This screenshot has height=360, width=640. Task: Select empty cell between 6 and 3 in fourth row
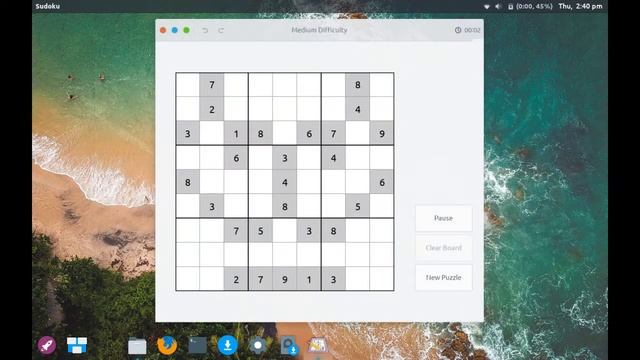click(260, 158)
